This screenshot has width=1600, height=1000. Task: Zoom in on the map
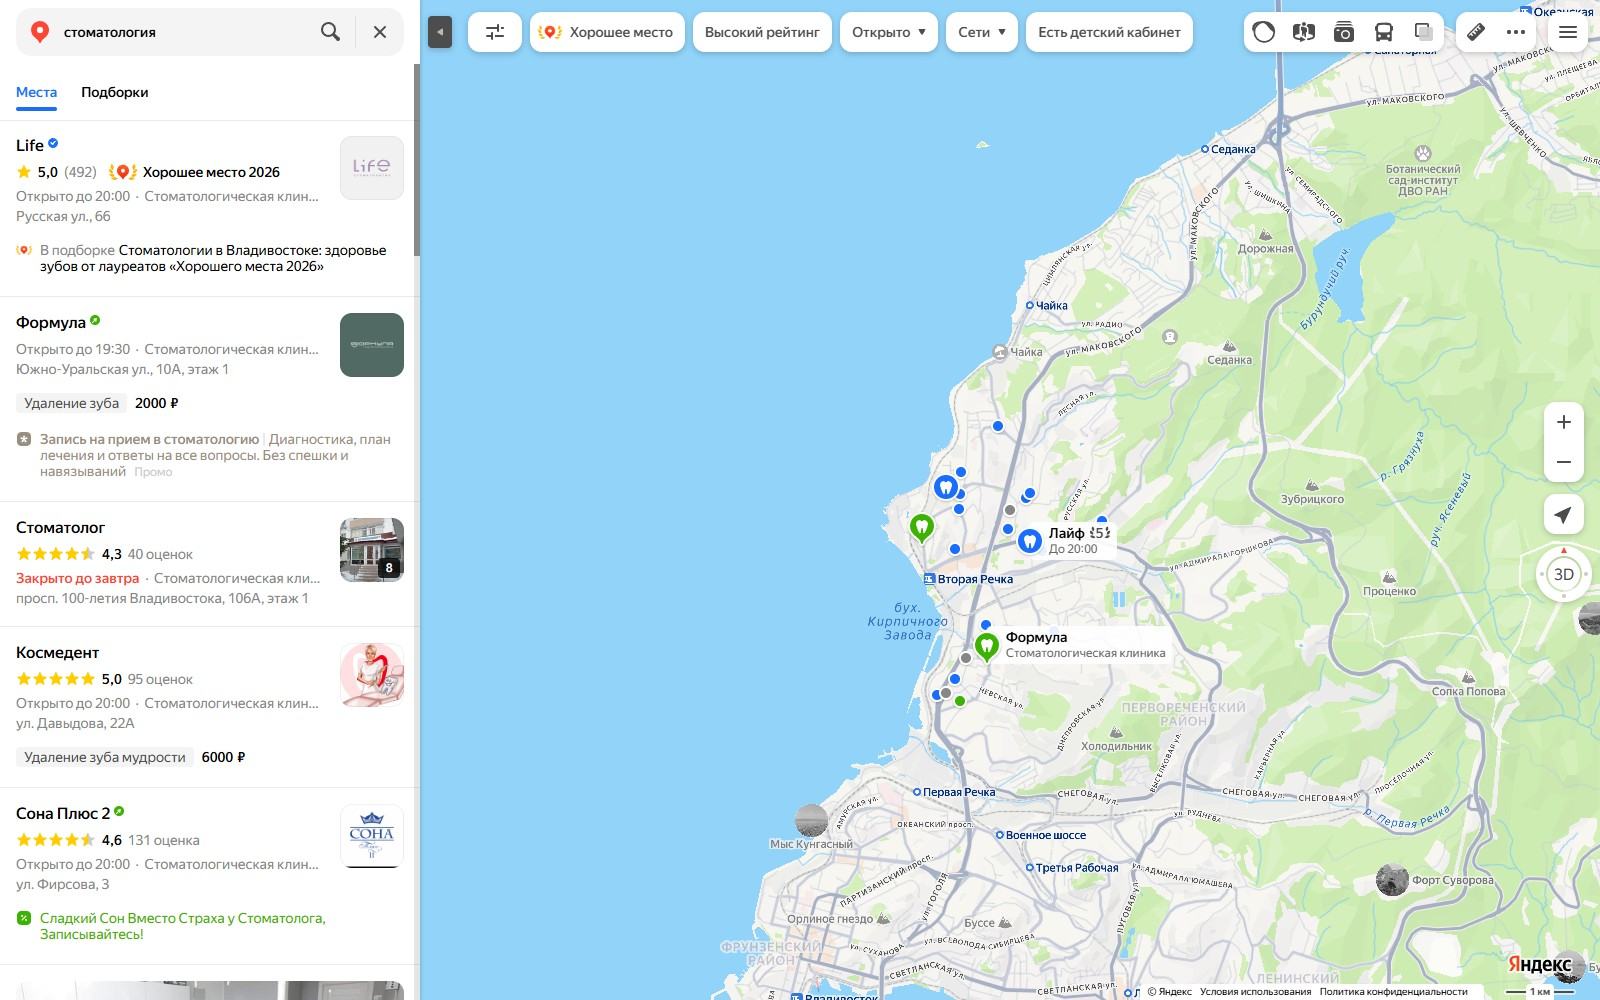click(x=1564, y=422)
